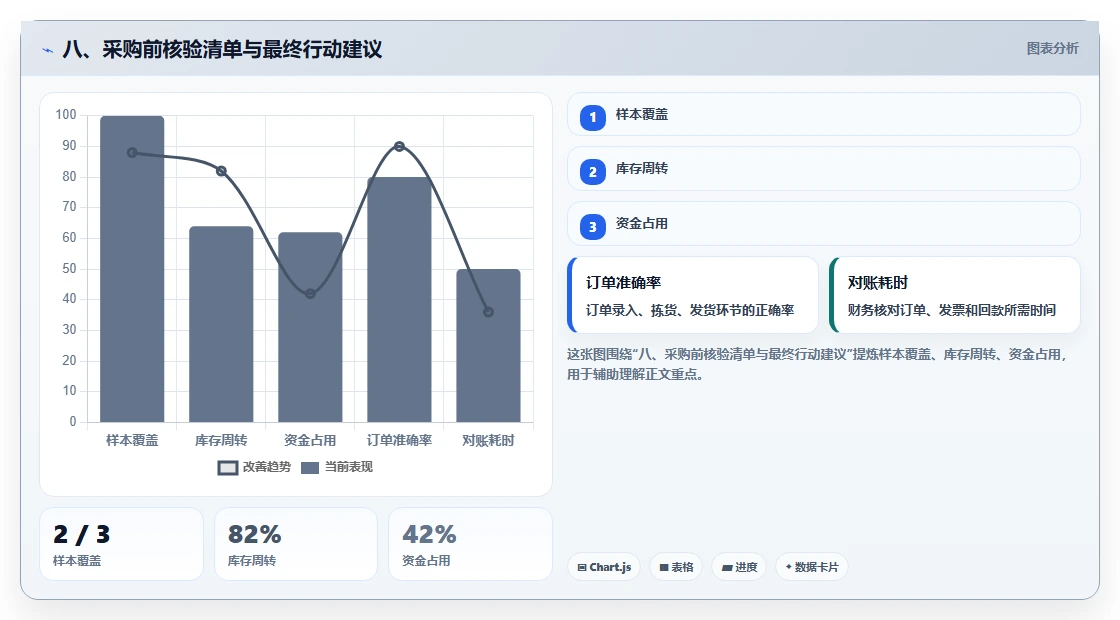Click the 资金占用 x-axis label
1120x620 pixels.
coord(310,441)
